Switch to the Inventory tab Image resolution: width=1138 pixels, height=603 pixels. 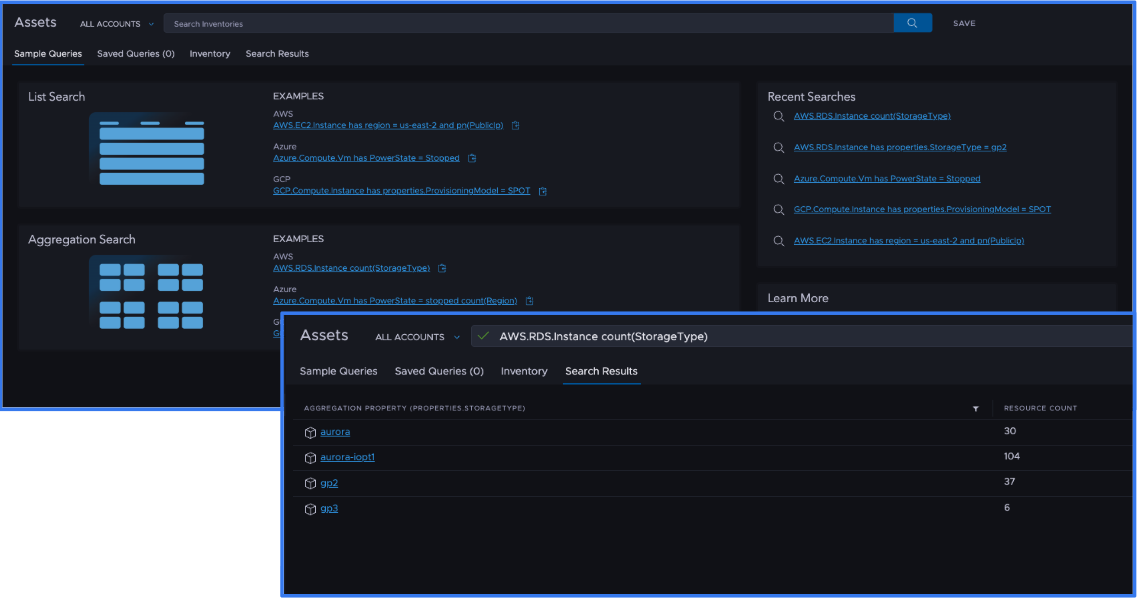point(209,54)
